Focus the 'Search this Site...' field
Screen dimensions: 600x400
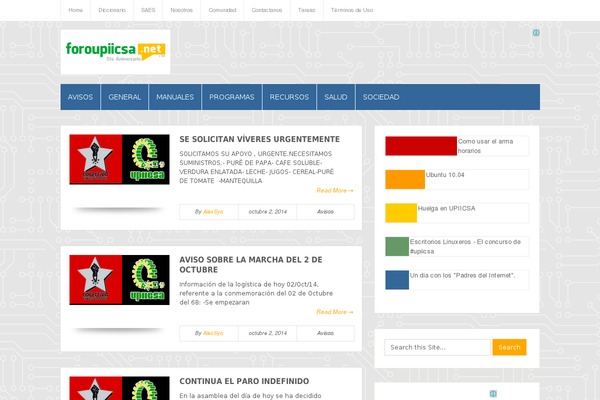(x=437, y=347)
